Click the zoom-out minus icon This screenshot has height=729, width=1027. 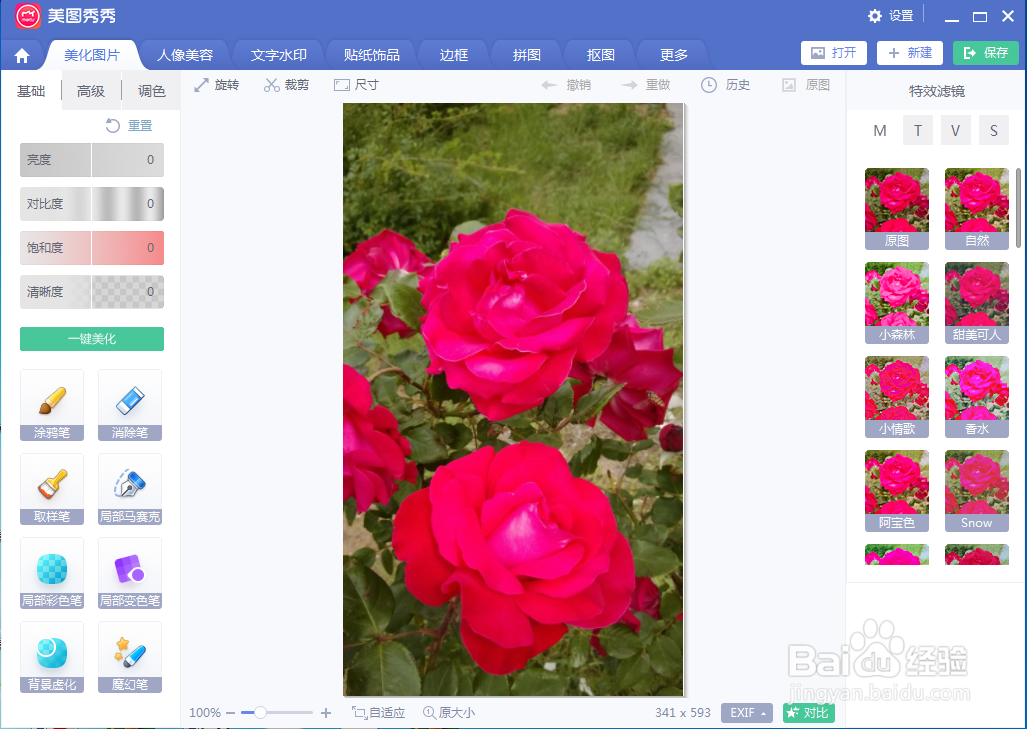tap(231, 713)
